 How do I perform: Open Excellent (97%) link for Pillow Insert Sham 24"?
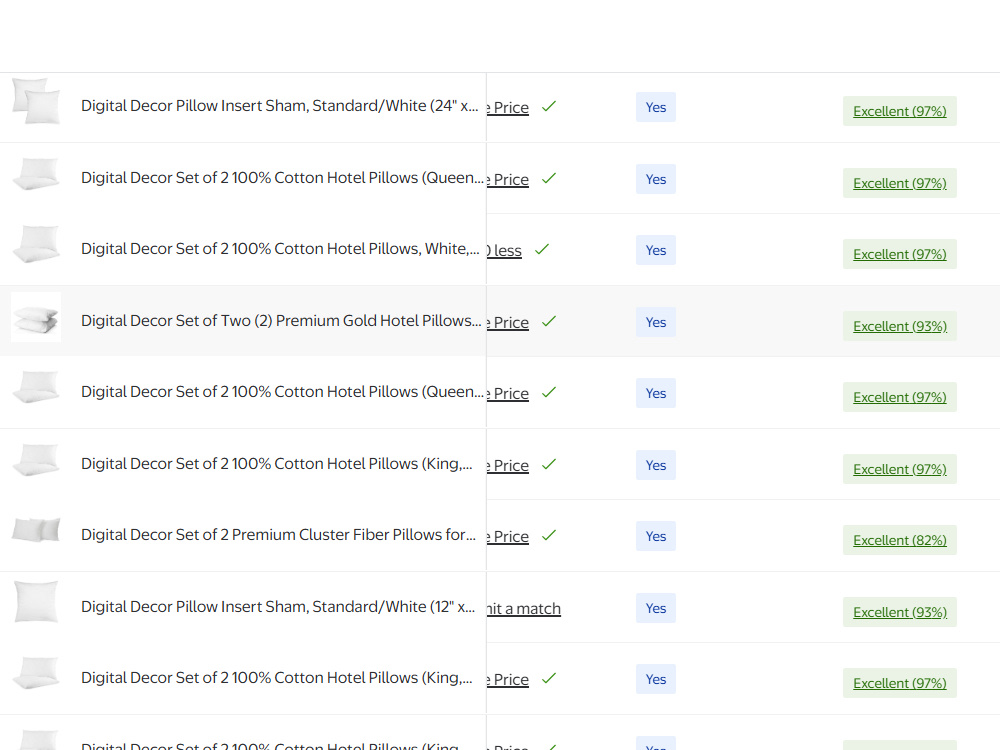(x=899, y=111)
